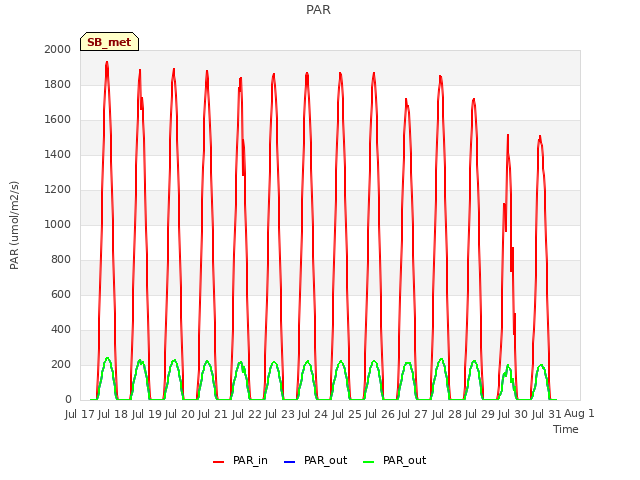This screenshot has width=640, height=480.
Task: Click the Jul 27 x-axis label
Action: point(413,414)
